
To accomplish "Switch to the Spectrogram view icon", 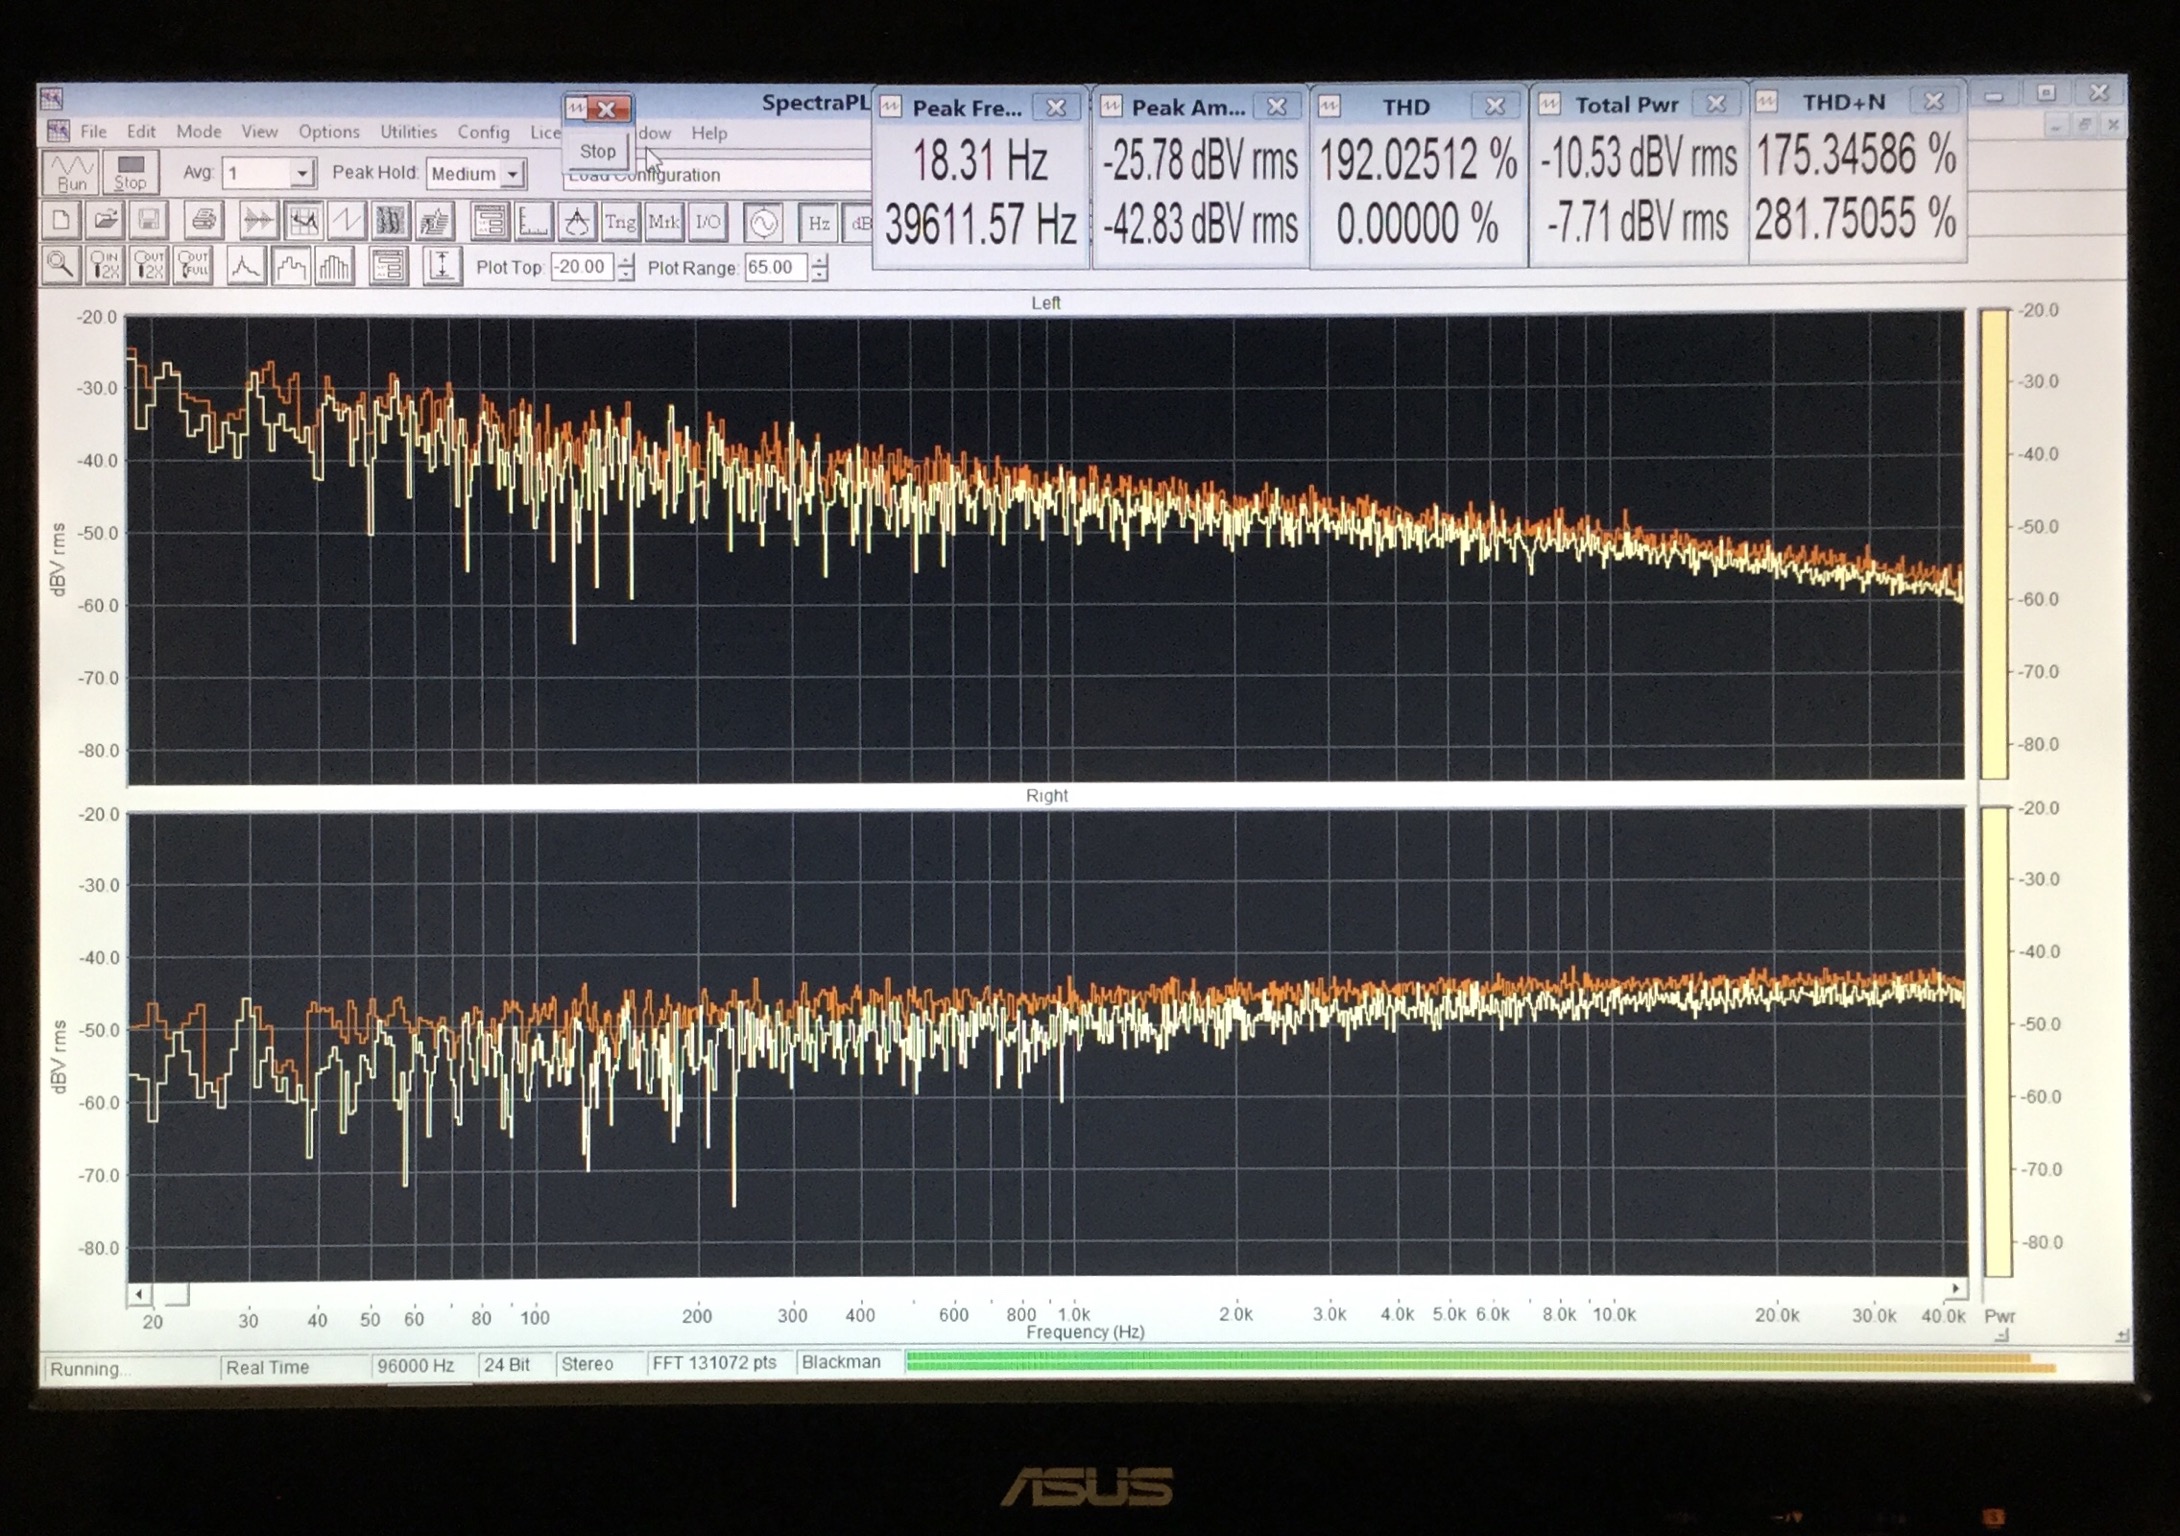I will point(390,221).
